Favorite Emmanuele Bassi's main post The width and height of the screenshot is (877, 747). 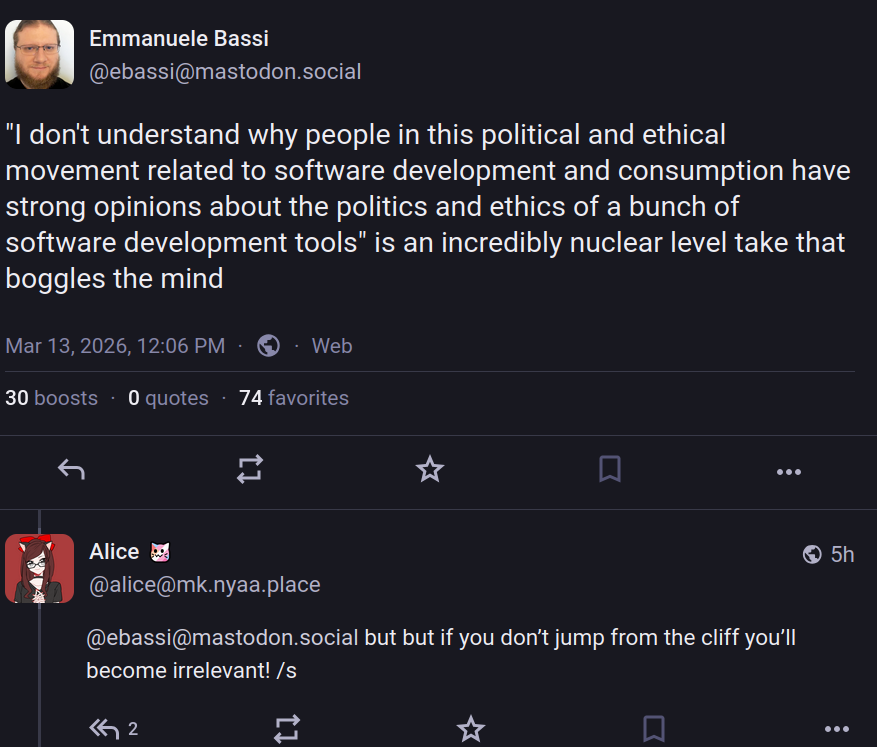point(430,469)
